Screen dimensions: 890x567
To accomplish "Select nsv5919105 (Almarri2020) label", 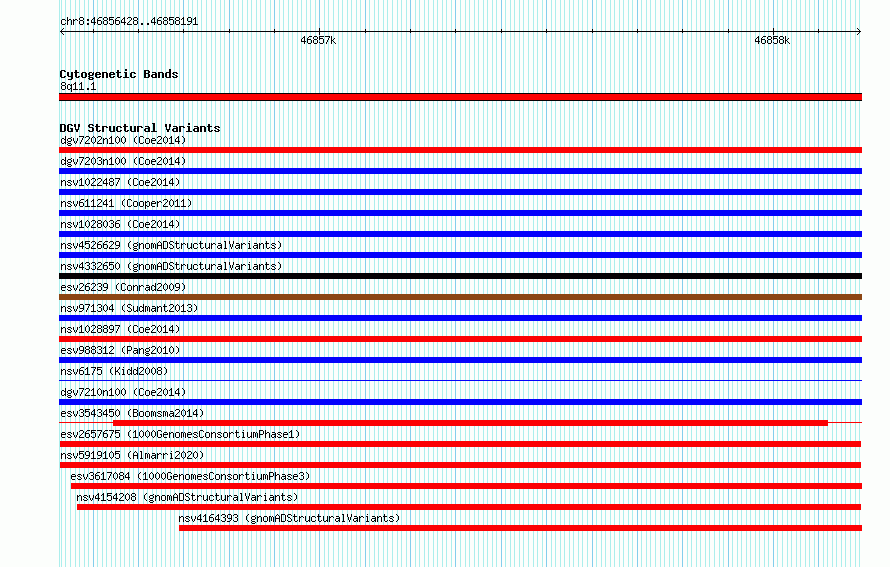I will pos(132,455).
